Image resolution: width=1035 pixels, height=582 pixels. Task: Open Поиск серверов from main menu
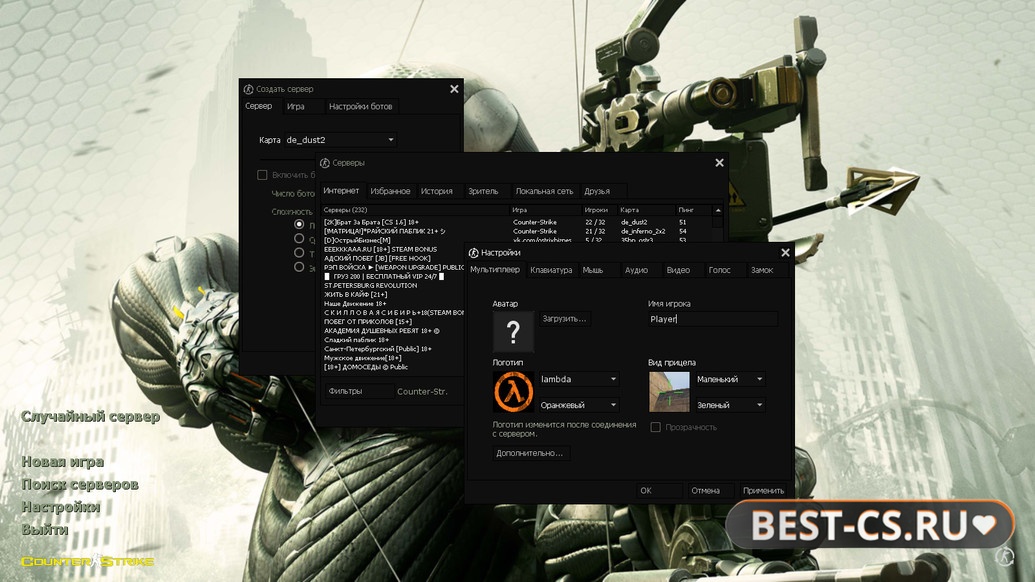tap(80, 484)
